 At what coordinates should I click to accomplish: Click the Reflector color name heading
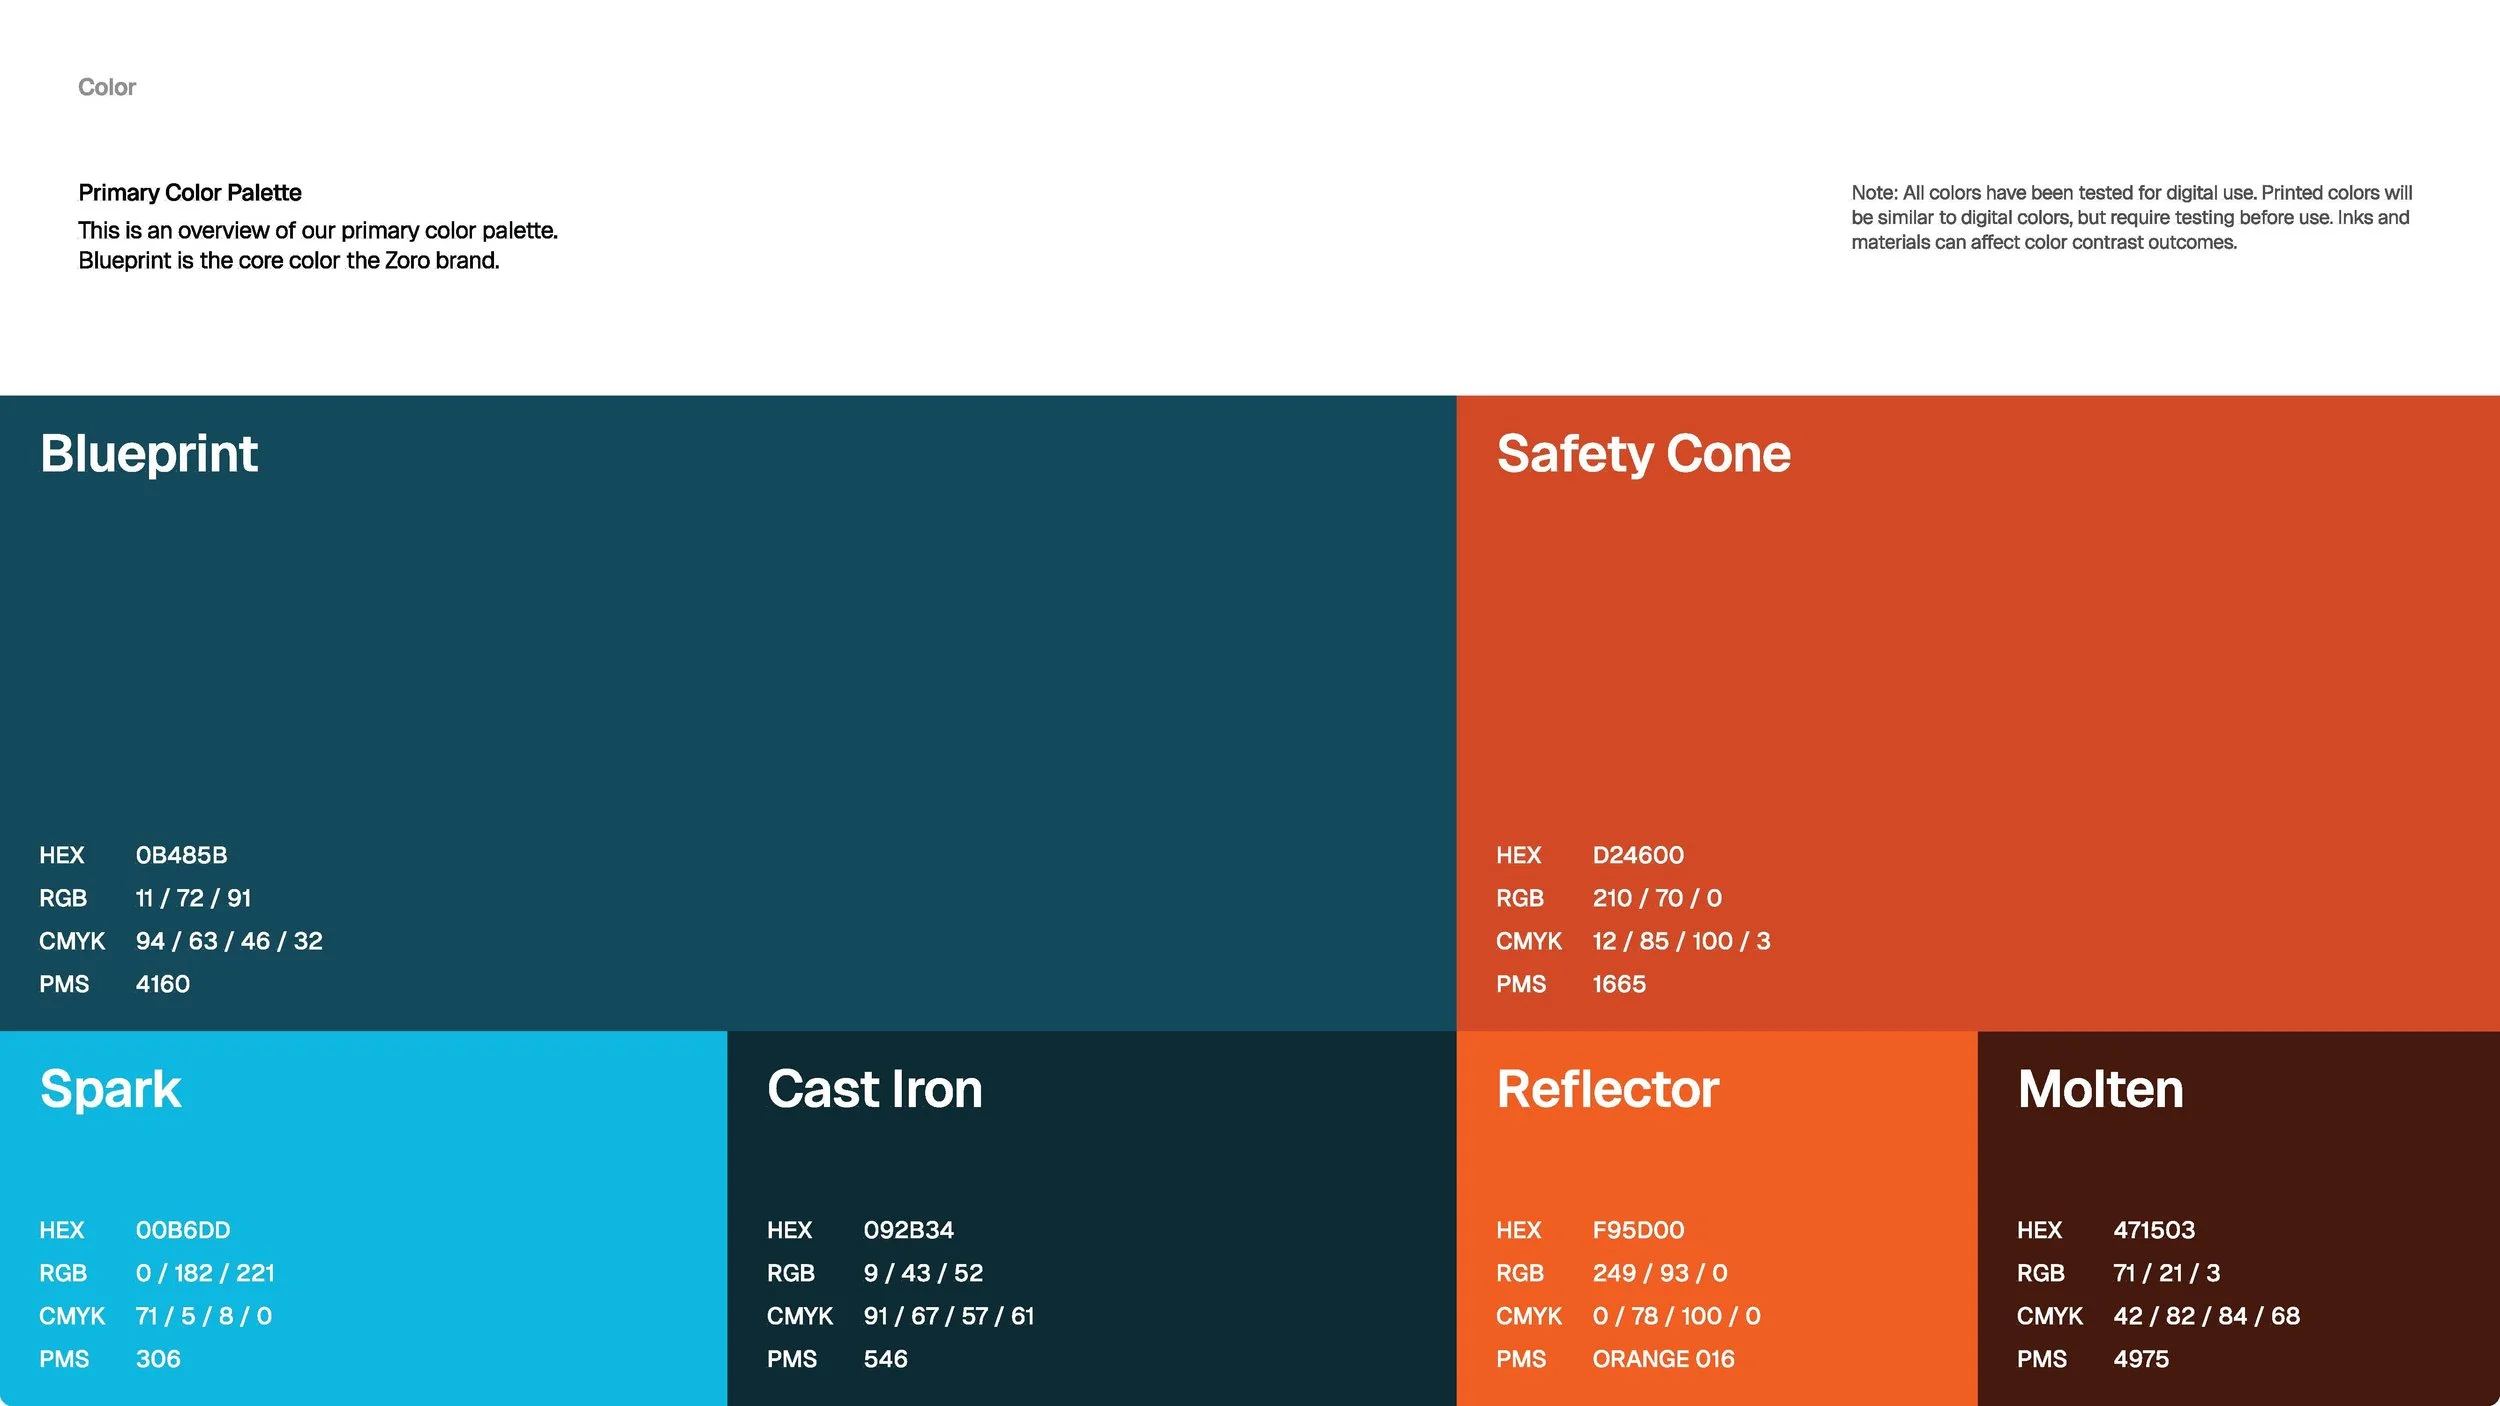point(1607,1089)
